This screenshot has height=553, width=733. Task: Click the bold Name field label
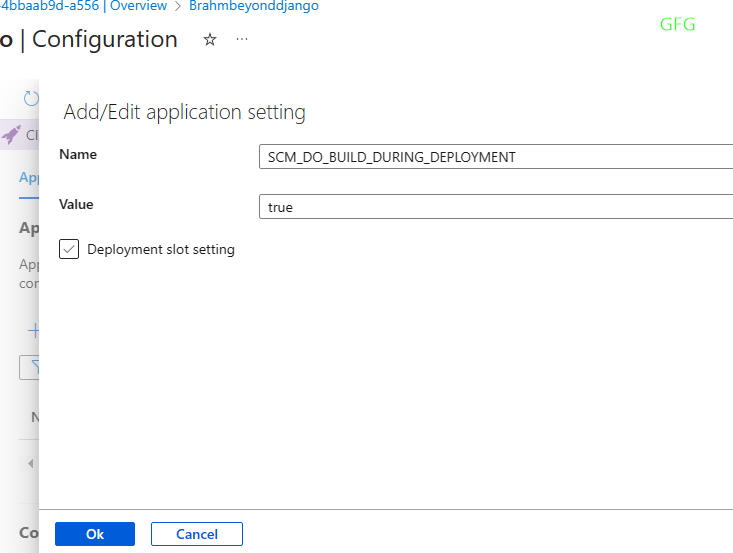[78, 154]
